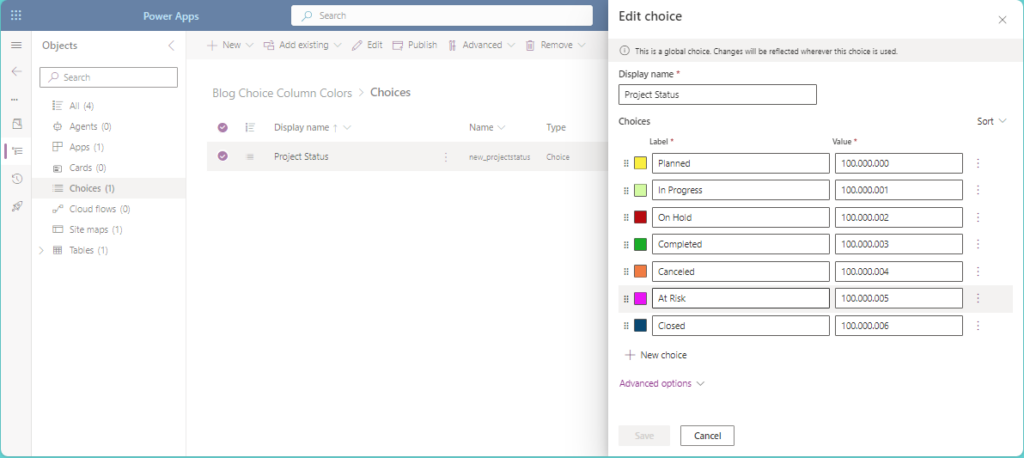The height and width of the screenshot is (458, 1024).
Task: Select the Objects tree icon in left rail
Action: coord(18,151)
